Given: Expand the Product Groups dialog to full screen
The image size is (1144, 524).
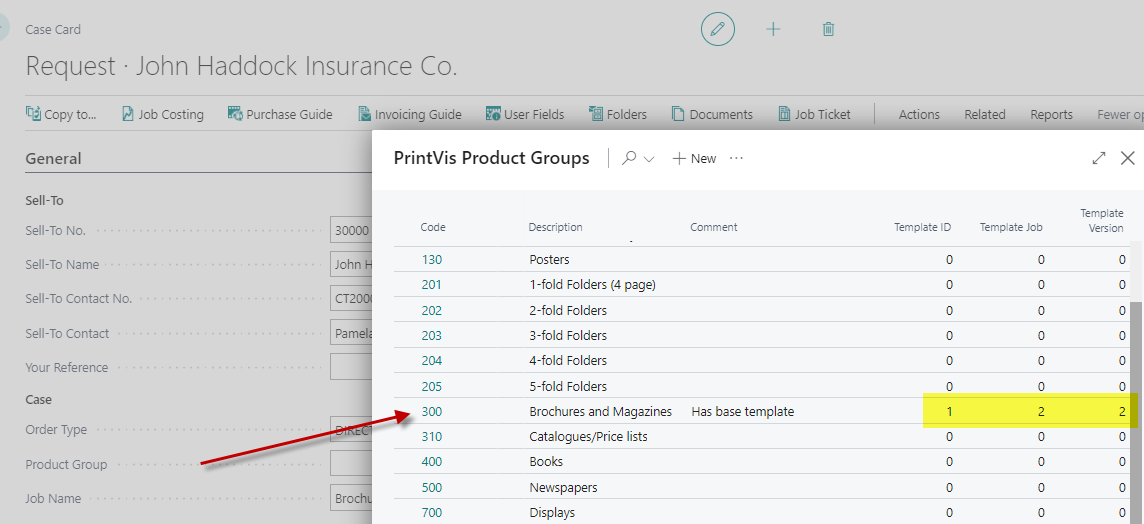Looking at the screenshot, I should pos(1099,158).
